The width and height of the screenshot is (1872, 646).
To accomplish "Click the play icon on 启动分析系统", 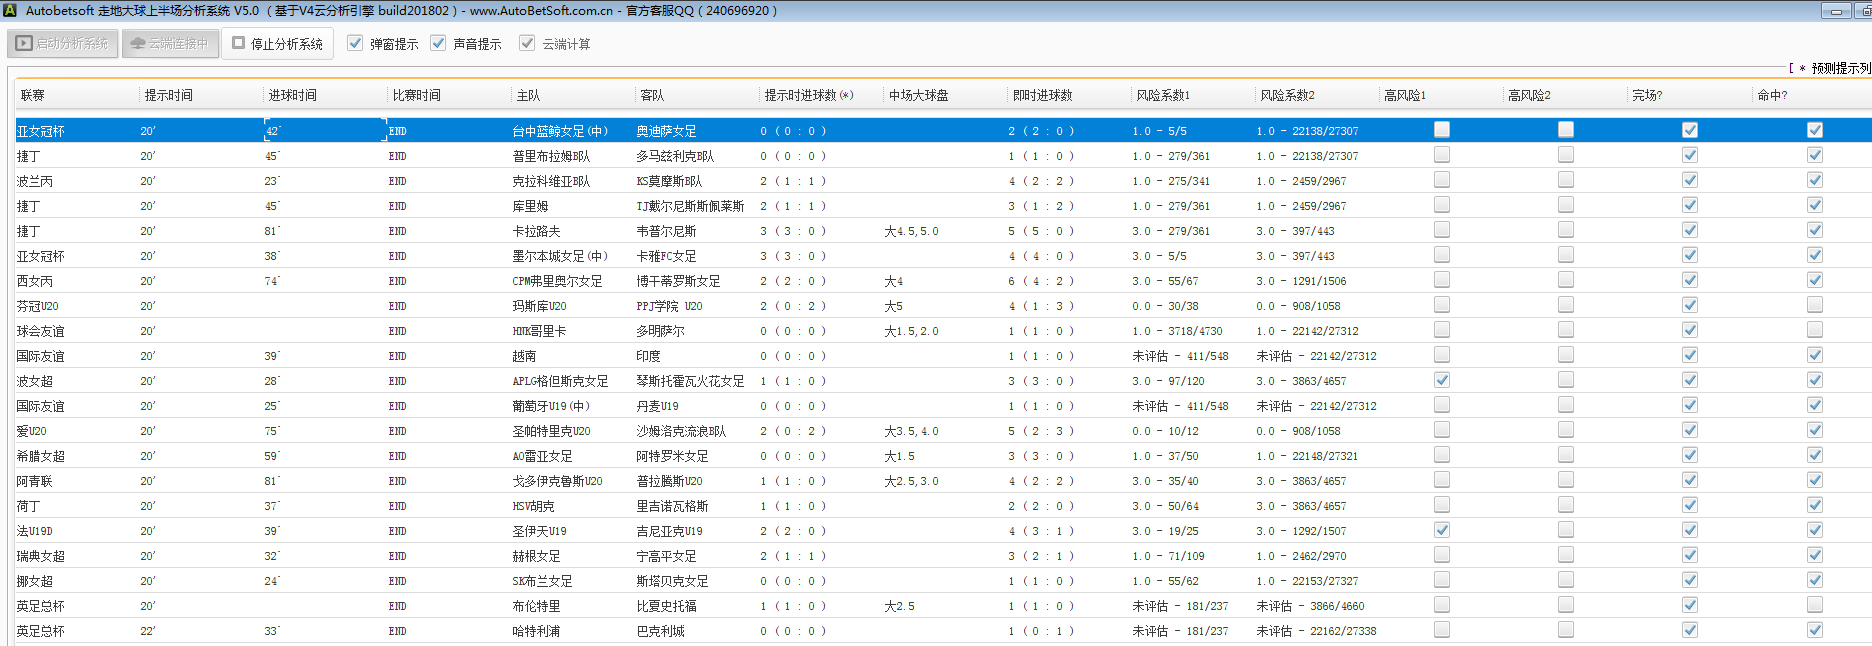I will 24,44.
